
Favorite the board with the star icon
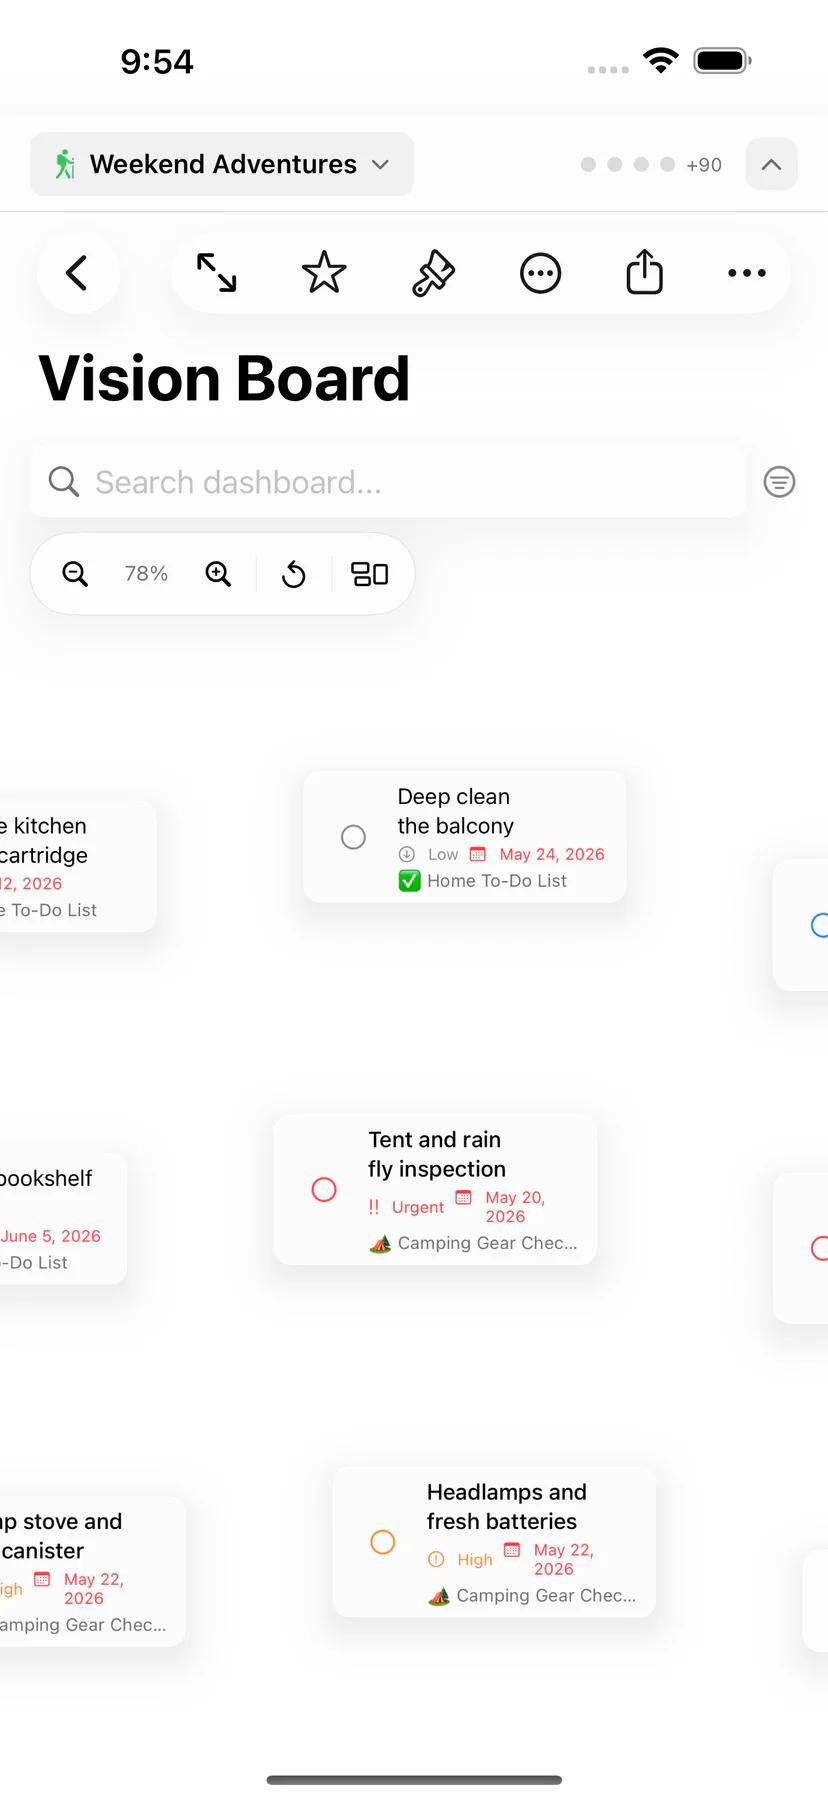[324, 273]
